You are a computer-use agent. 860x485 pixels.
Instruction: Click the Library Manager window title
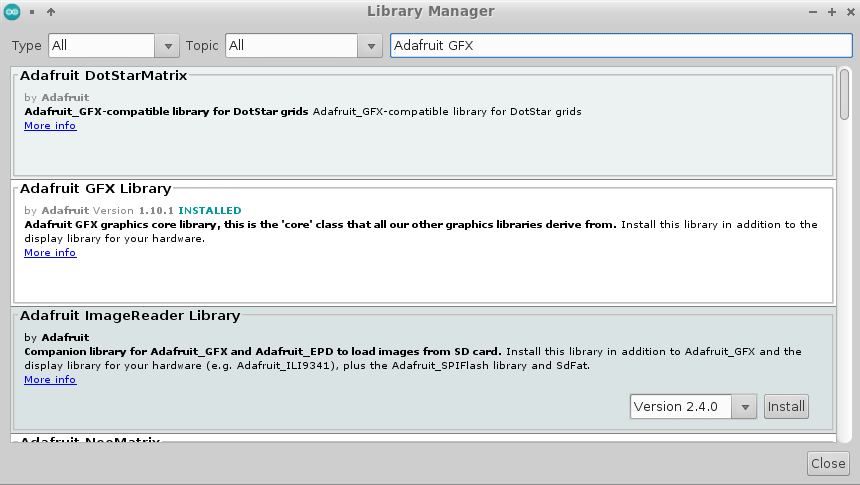tap(431, 12)
